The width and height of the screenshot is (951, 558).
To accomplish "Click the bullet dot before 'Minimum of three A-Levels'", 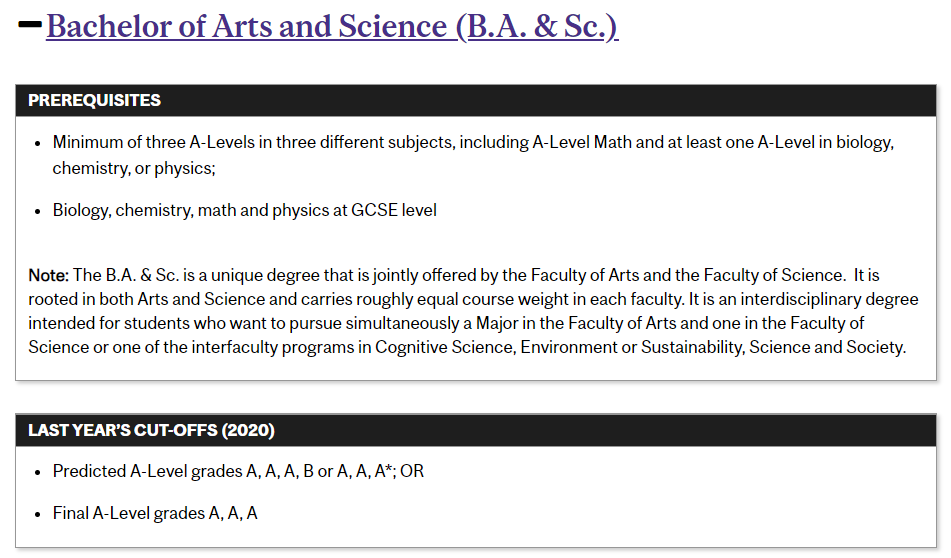I will coord(38,144).
